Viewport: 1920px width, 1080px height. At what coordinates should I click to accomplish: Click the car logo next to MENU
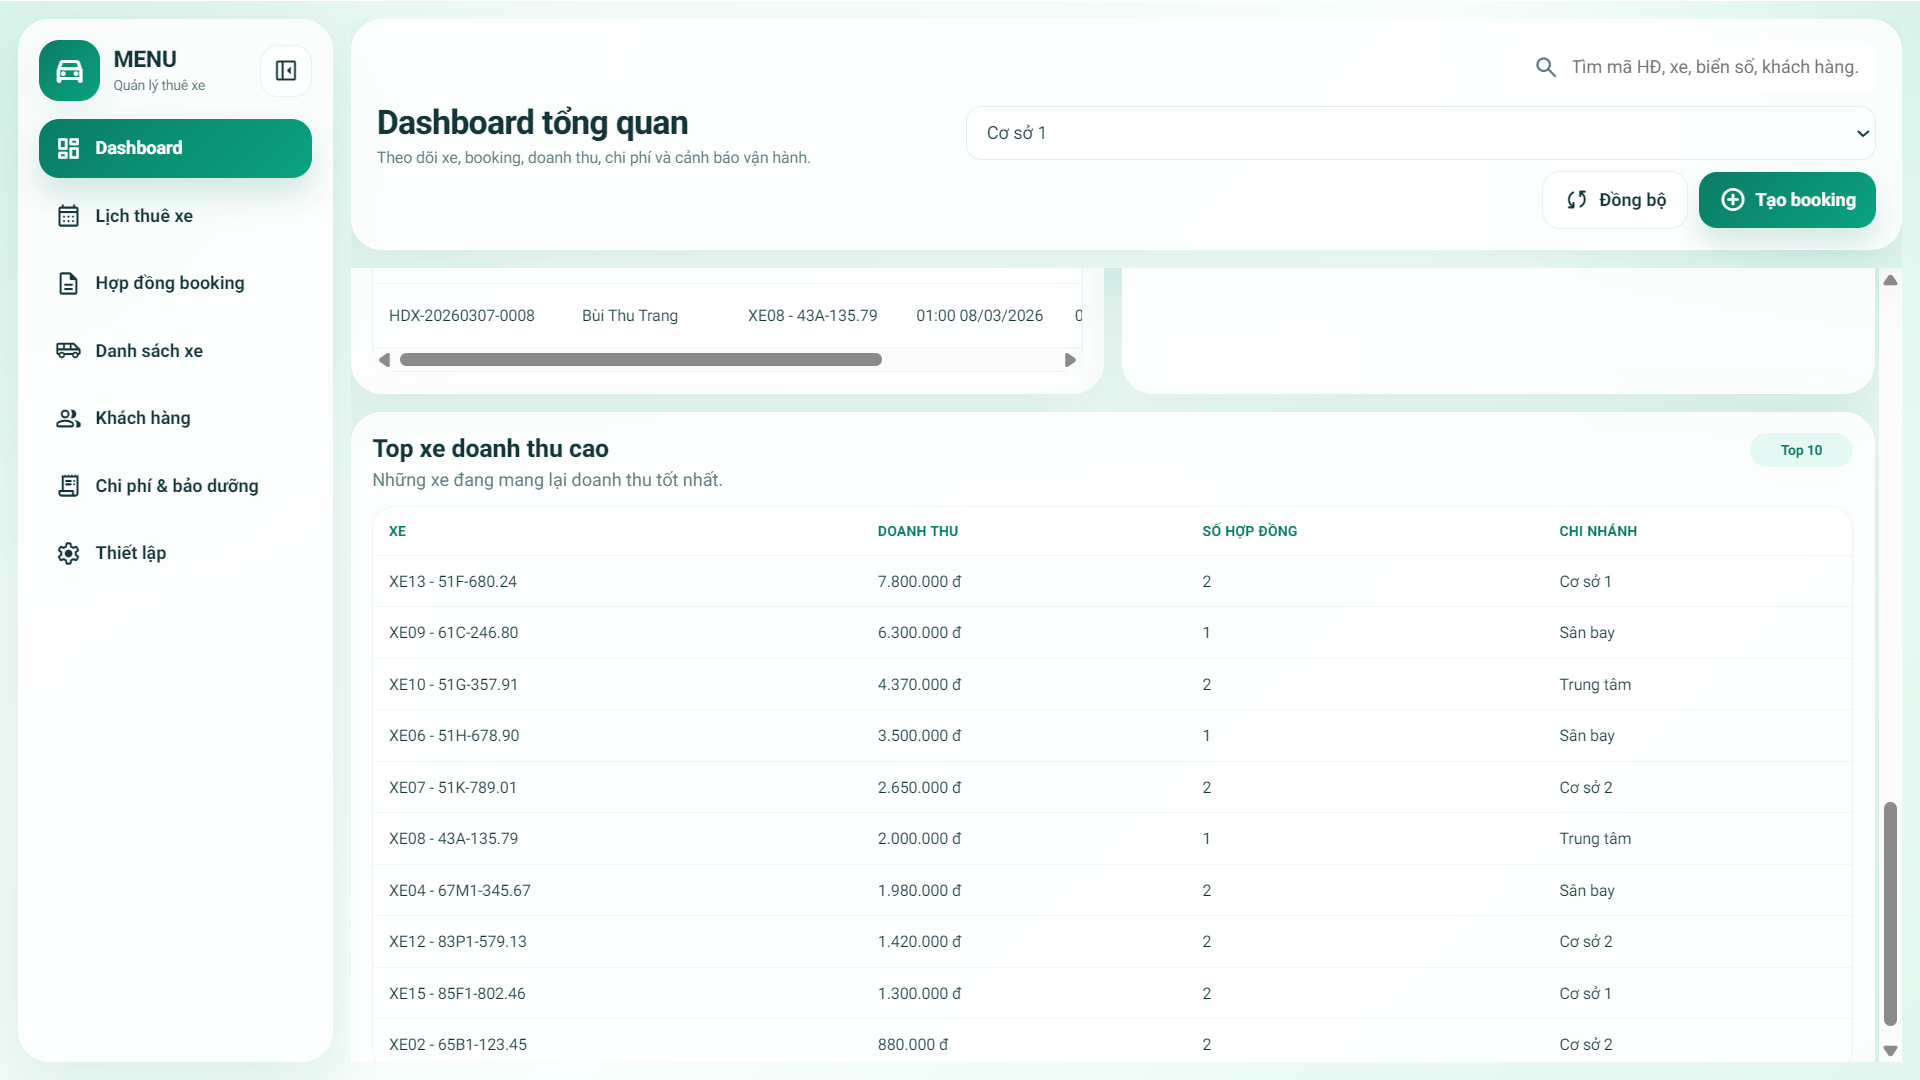(x=68, y=70)
